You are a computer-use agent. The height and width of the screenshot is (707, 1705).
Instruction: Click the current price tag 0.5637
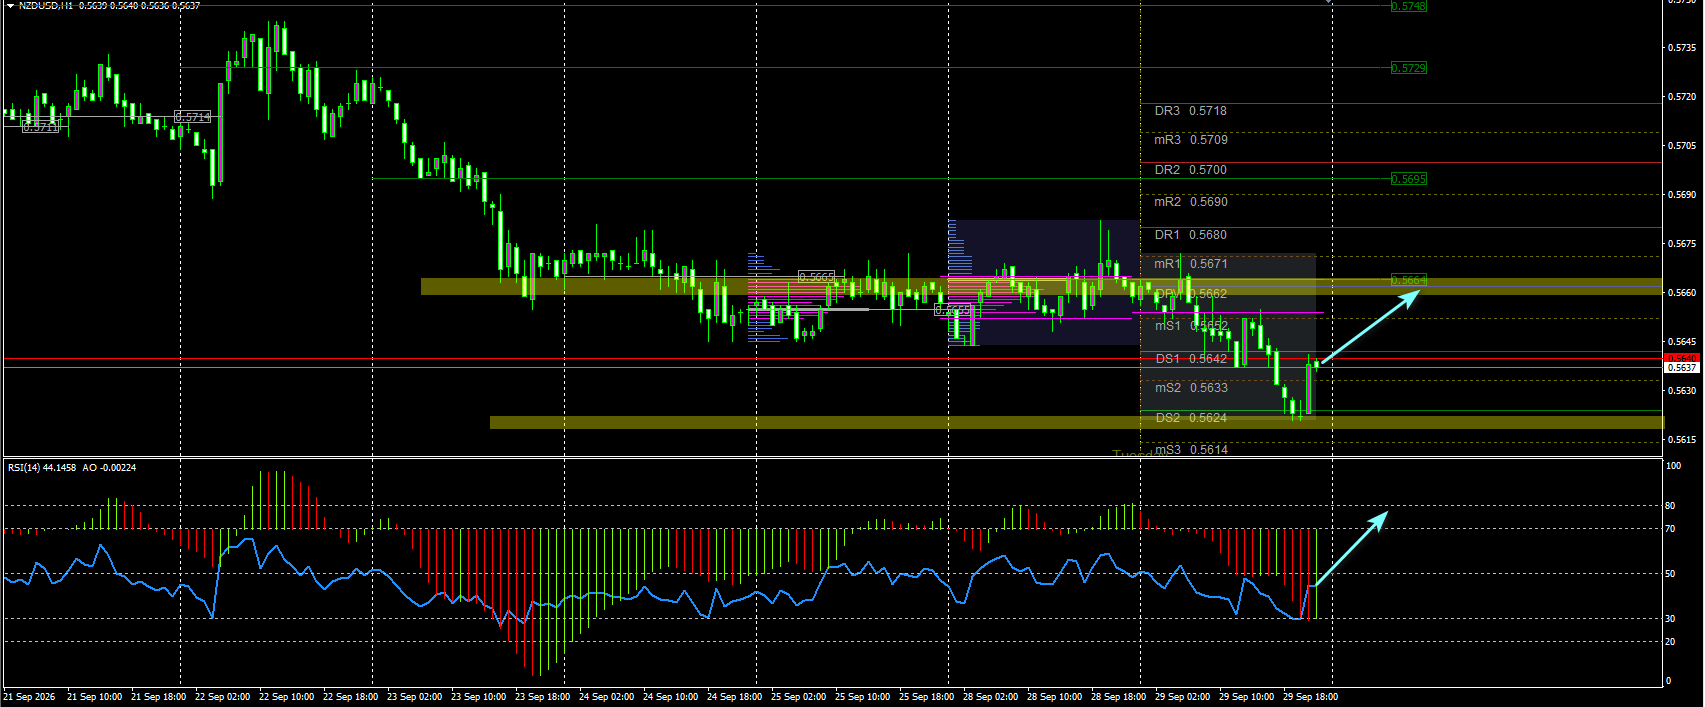[x=1682, y=368]
